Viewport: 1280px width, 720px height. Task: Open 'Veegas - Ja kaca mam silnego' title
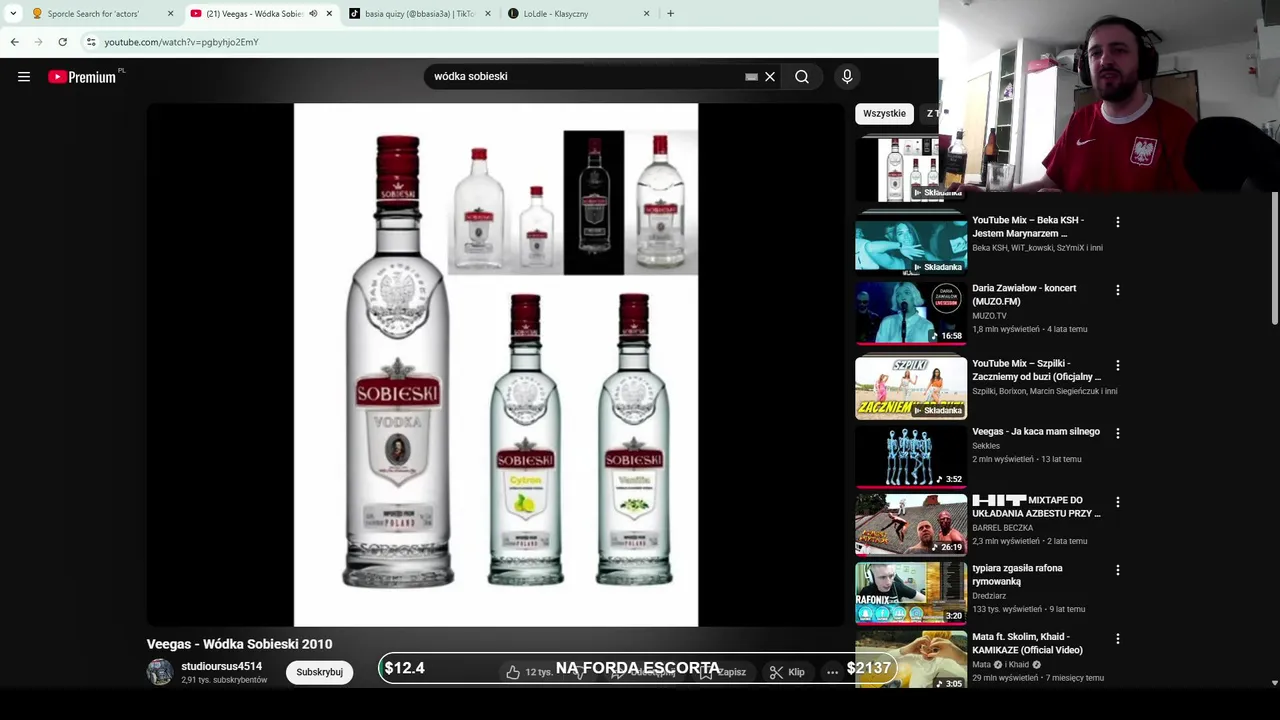tap(1036, 432)
